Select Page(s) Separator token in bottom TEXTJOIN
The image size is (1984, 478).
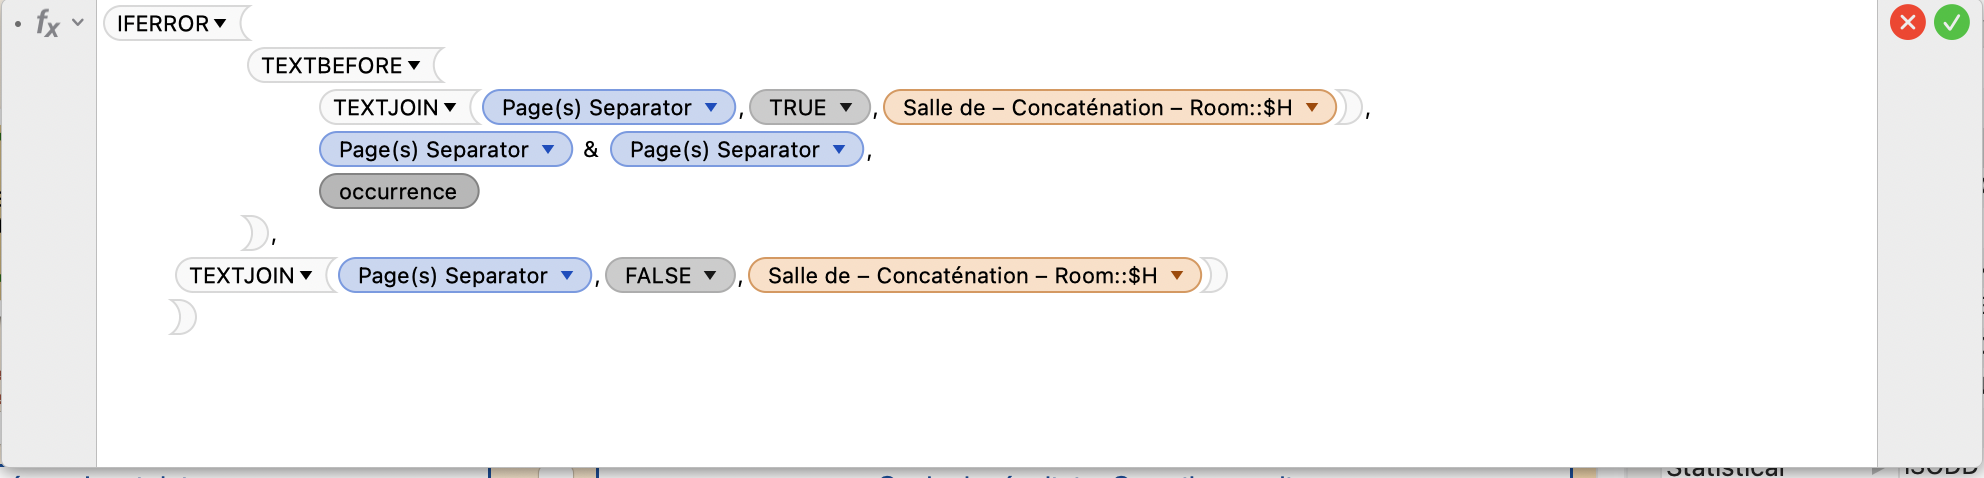click(465, 275)
